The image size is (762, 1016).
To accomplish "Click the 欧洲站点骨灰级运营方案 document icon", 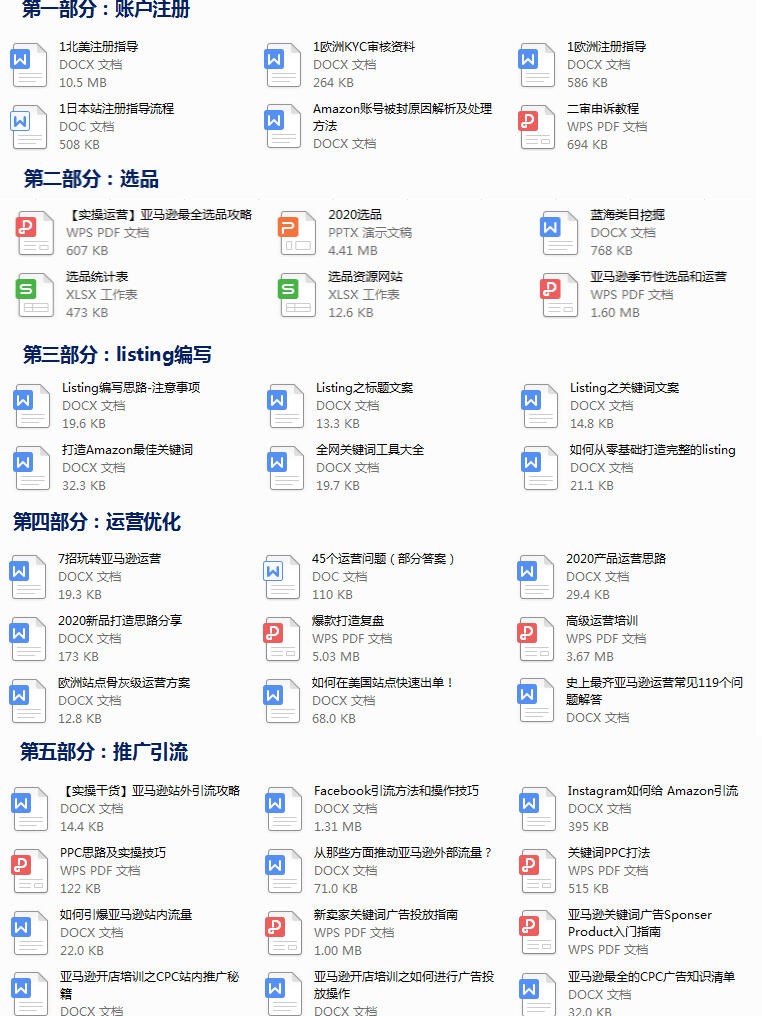I will coord(28,701).
